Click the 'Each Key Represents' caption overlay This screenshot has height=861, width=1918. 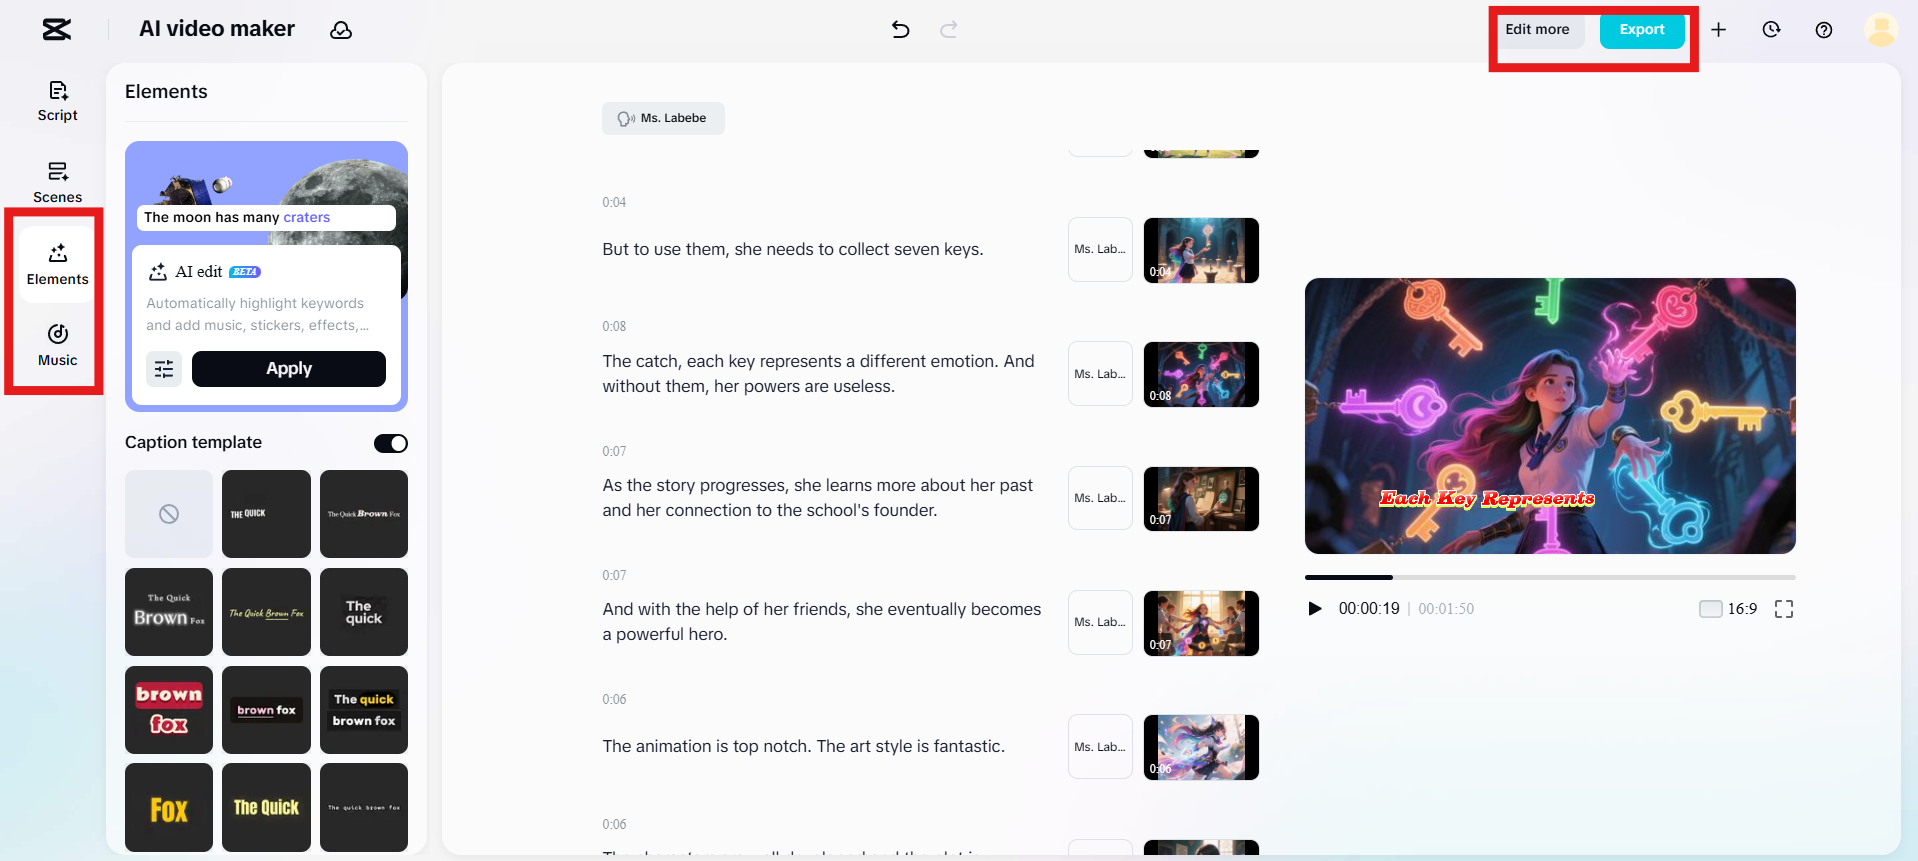tap(1487, 498)
